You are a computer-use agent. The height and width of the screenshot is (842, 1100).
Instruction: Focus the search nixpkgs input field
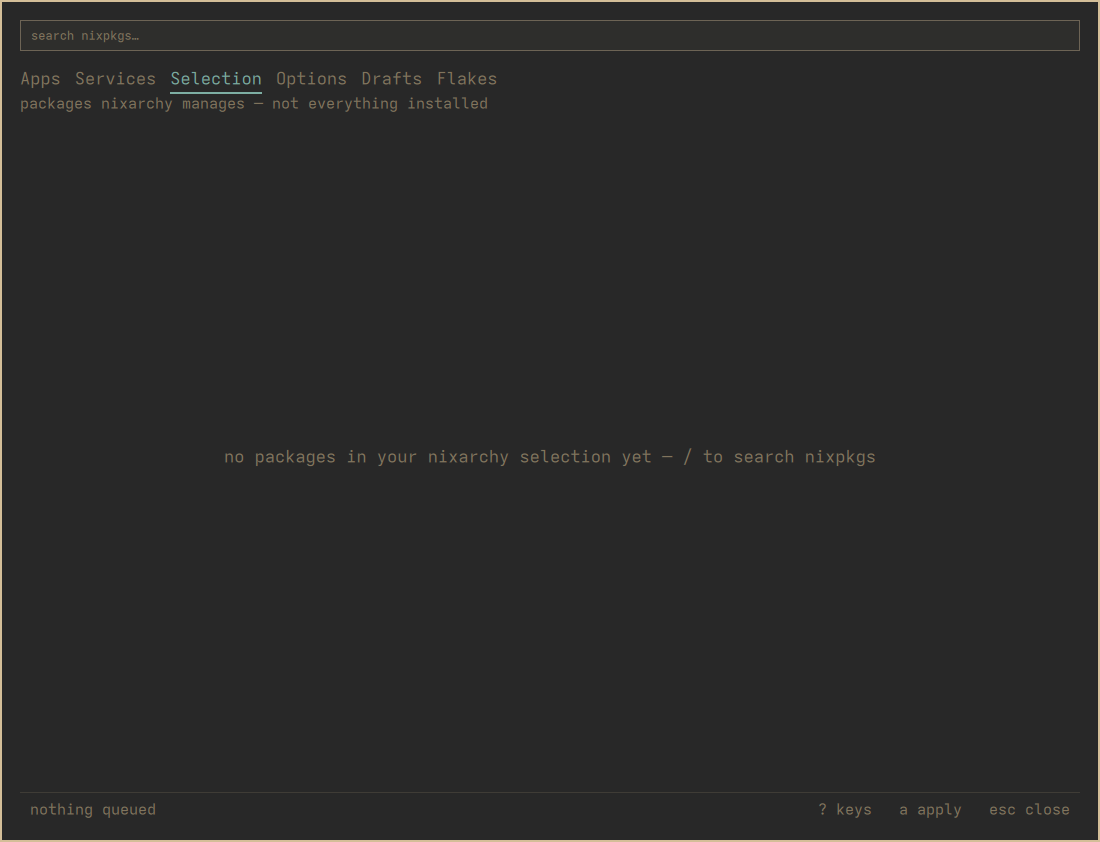coord(549,36)
